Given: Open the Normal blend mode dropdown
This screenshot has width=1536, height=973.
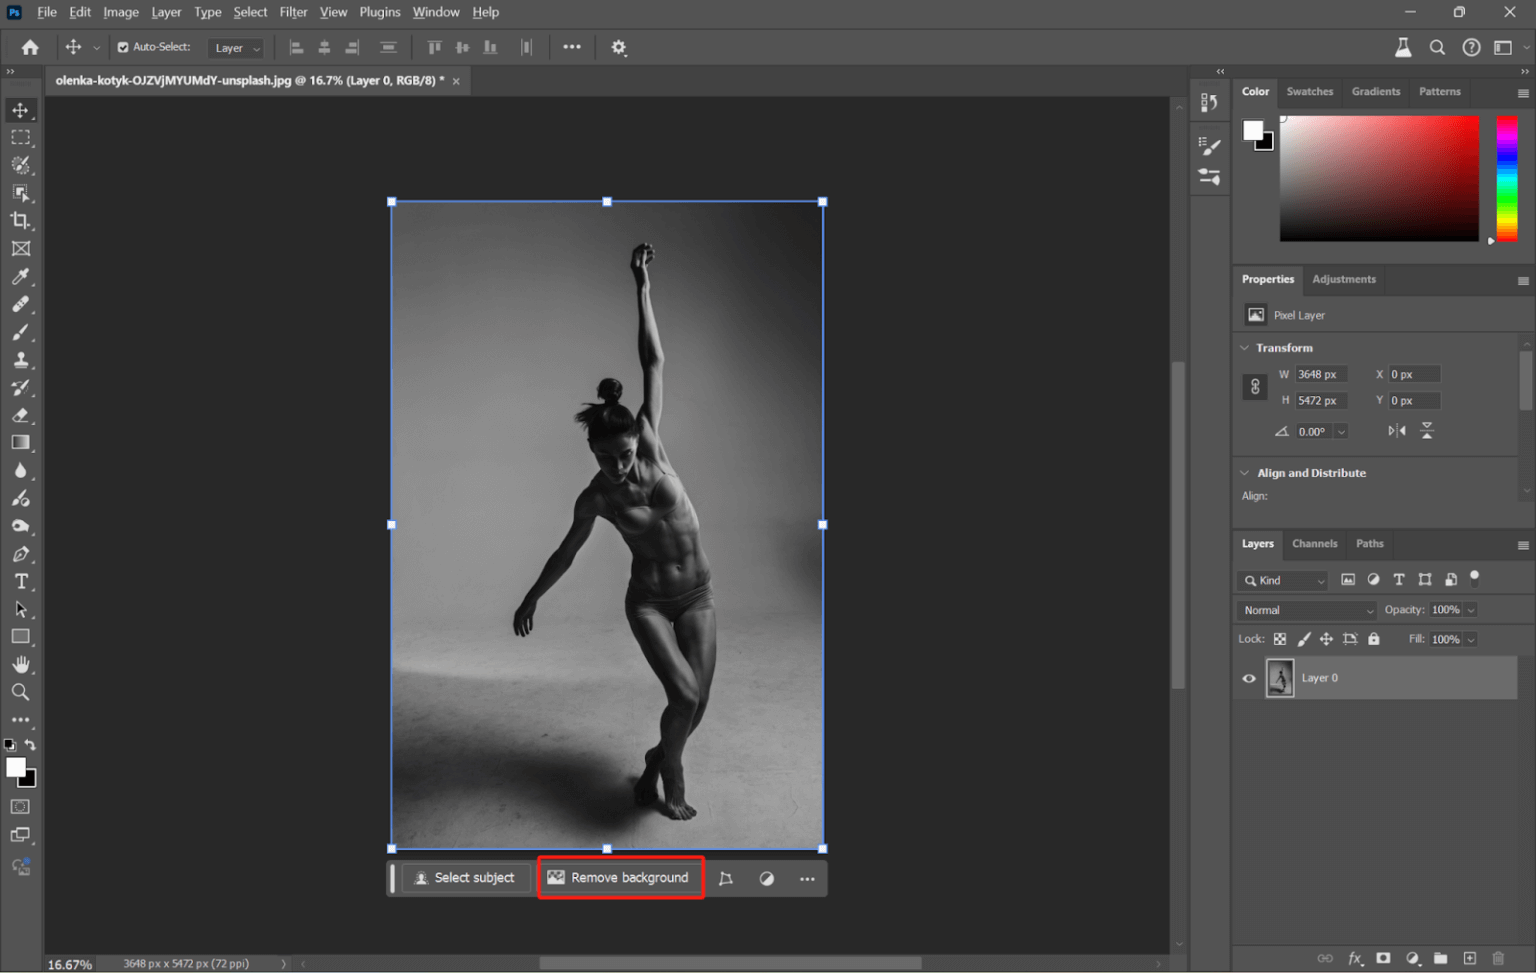Looking at the screenshot, I should pyautogui.click(x=1307, y=610).
